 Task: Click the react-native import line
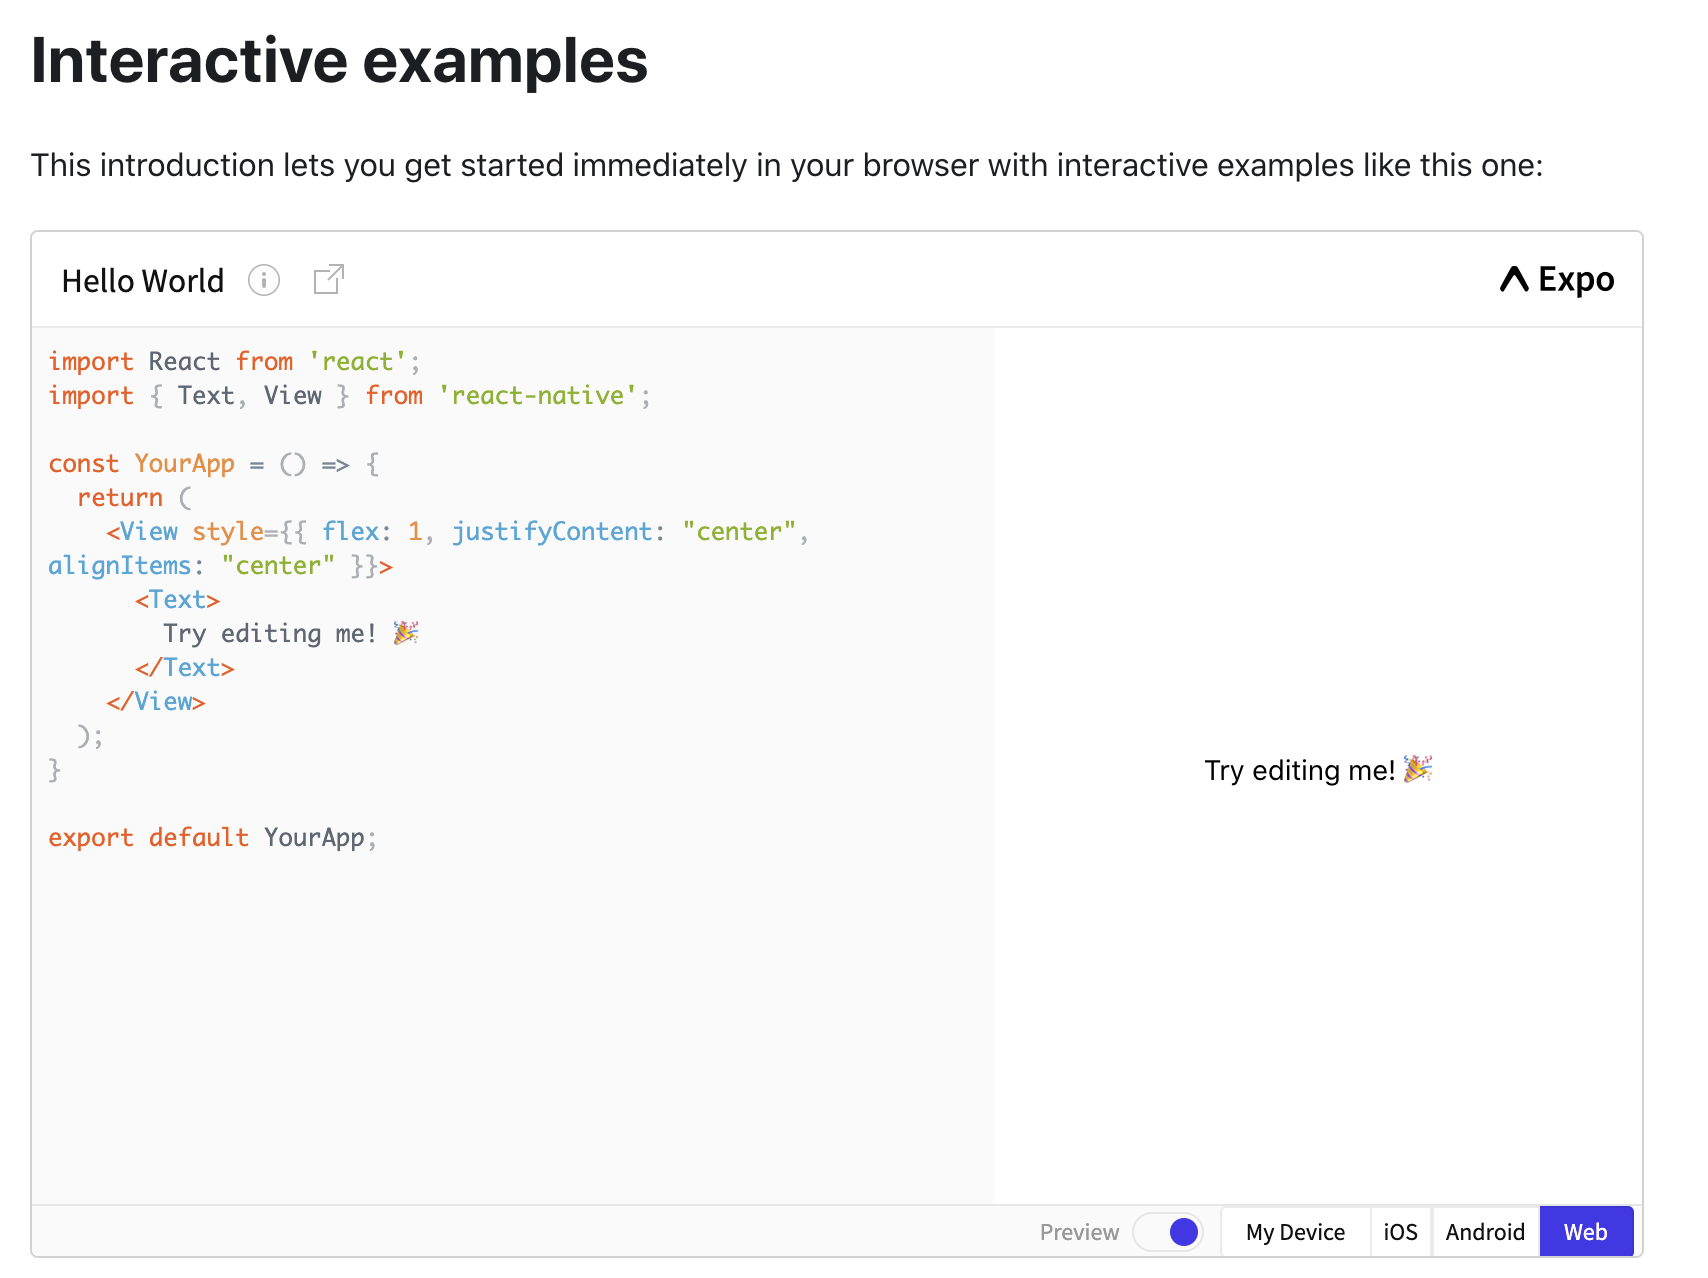[x=349, y=395]
